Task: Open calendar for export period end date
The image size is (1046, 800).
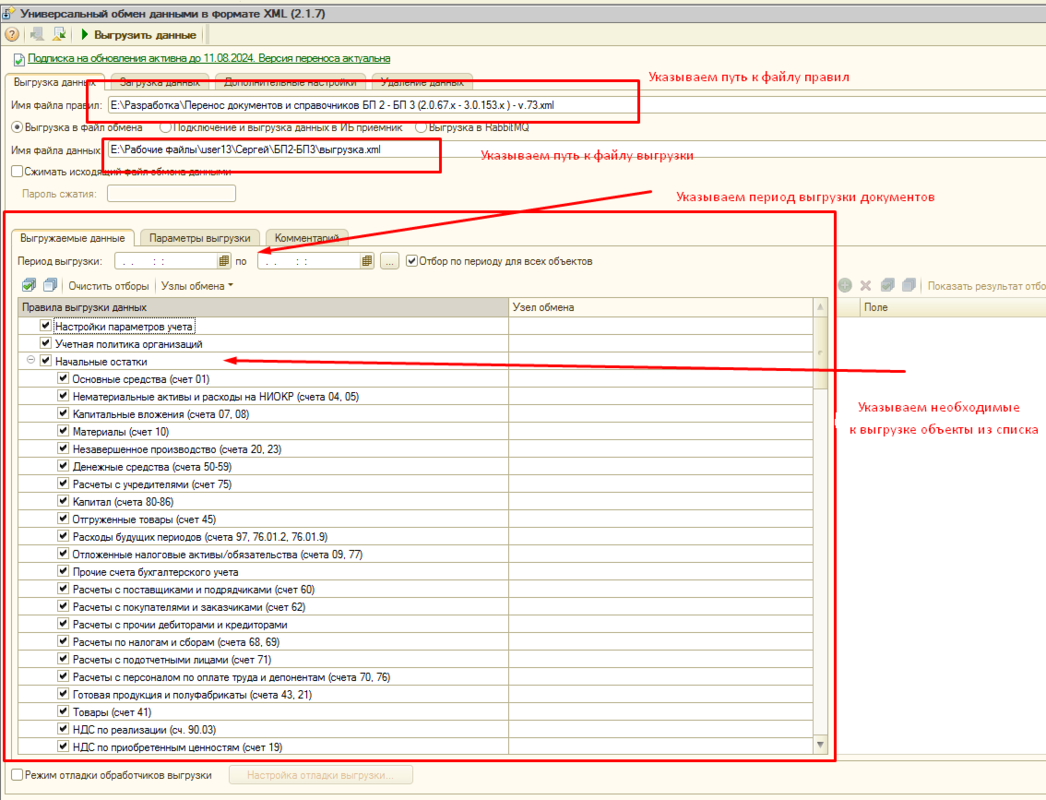Action: point(367,261)
